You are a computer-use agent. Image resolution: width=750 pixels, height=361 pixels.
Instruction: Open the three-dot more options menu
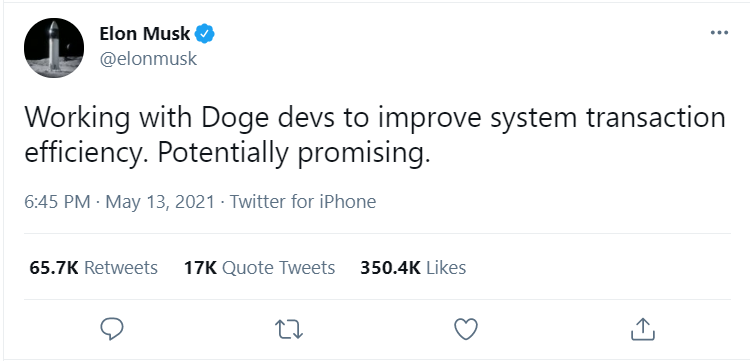pos(719,33)
